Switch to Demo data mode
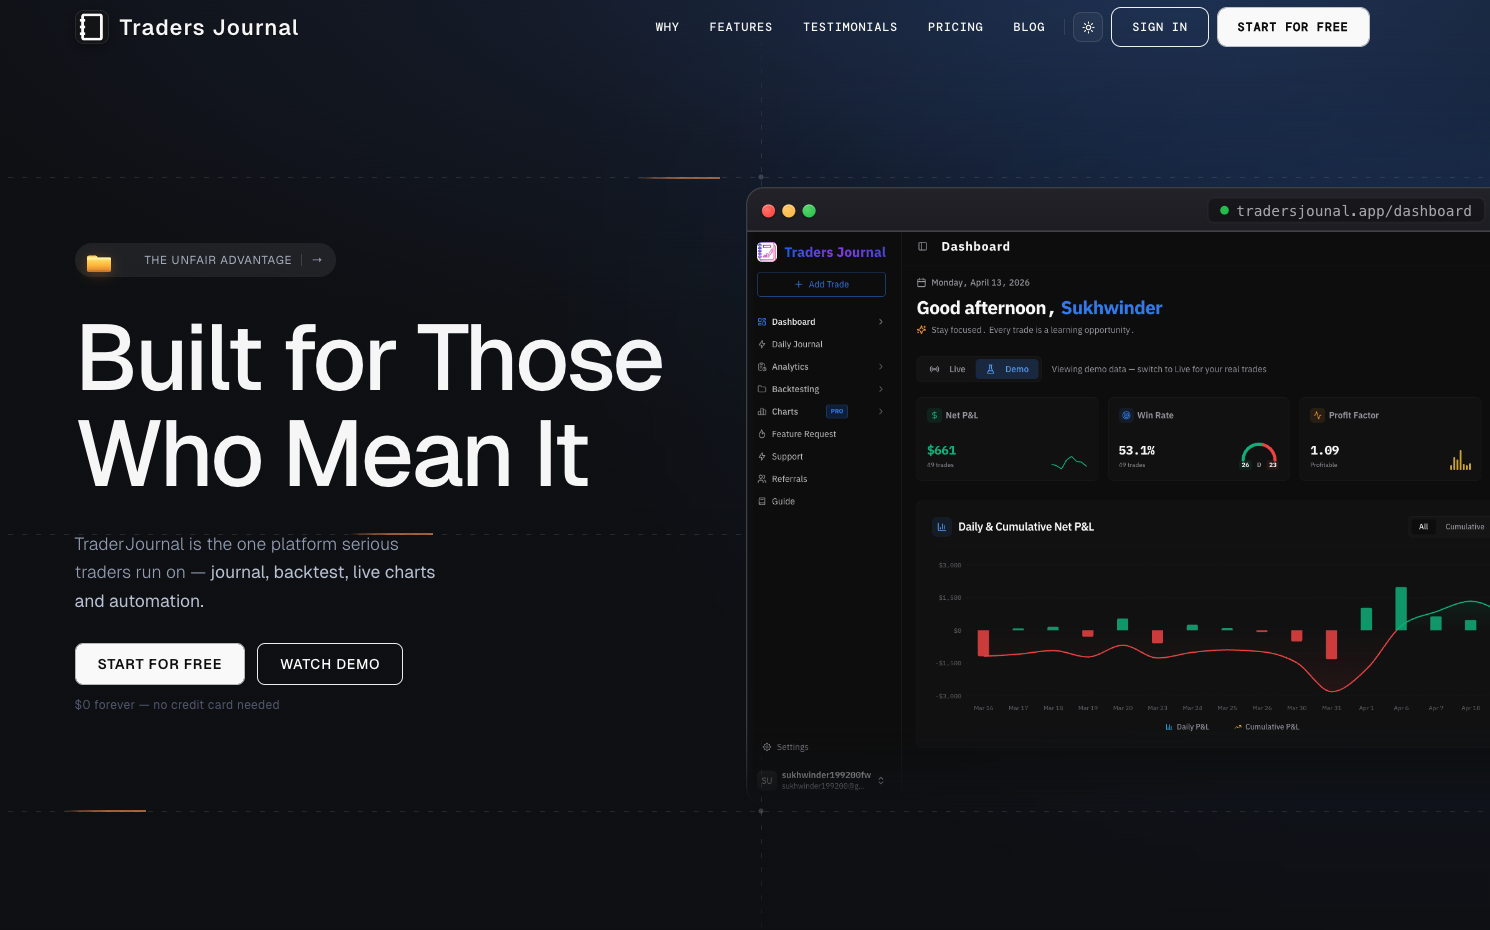 coord(1007,369)
